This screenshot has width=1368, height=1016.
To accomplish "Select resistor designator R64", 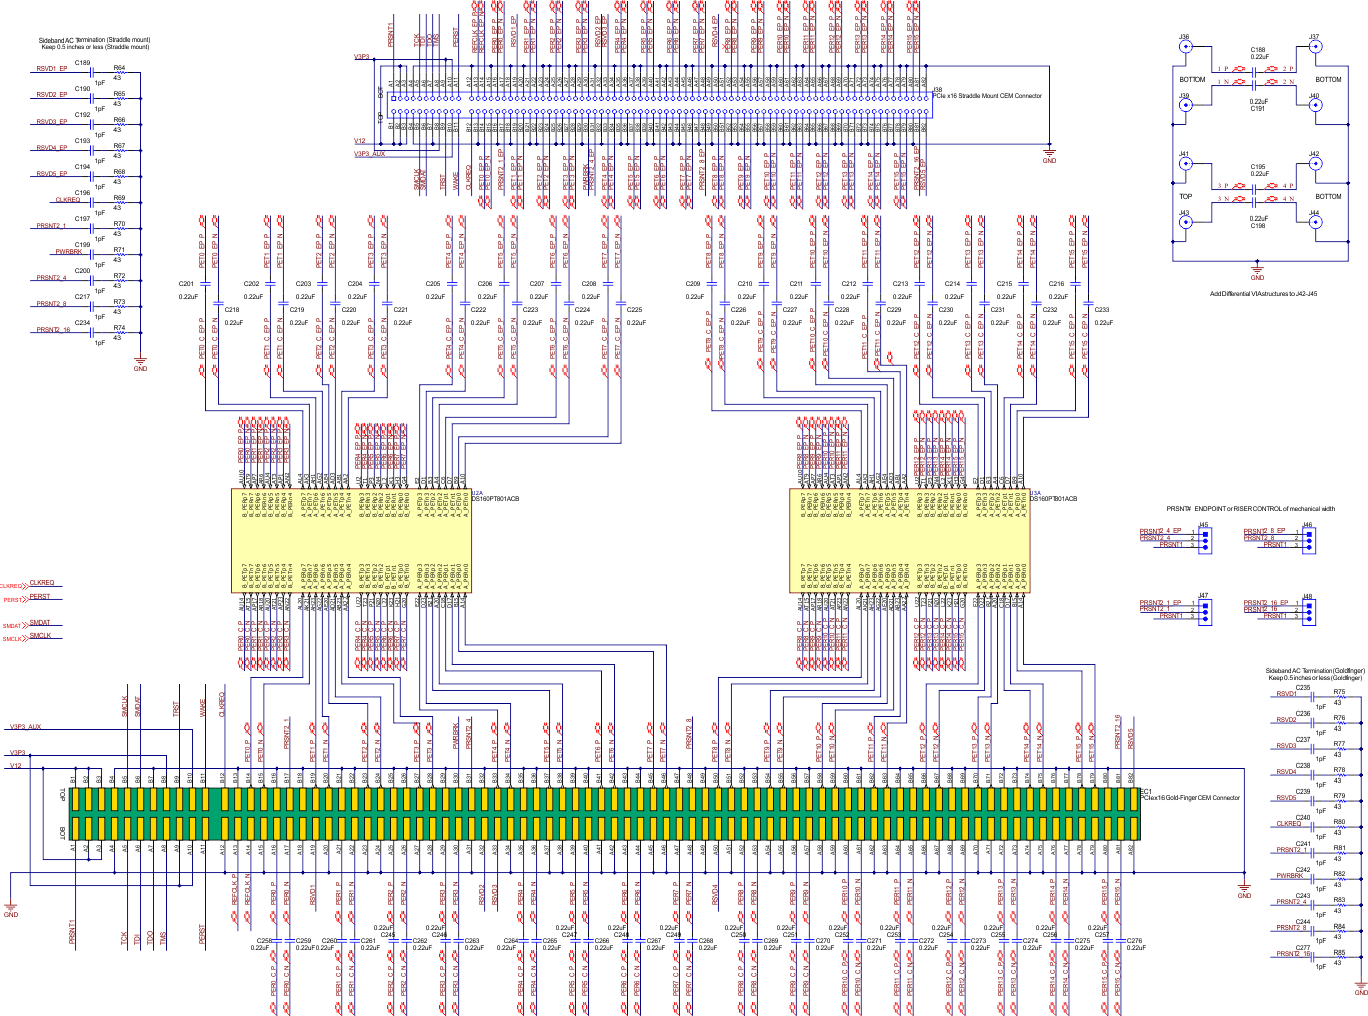I will pyautogui.click(x=119, y=68).
